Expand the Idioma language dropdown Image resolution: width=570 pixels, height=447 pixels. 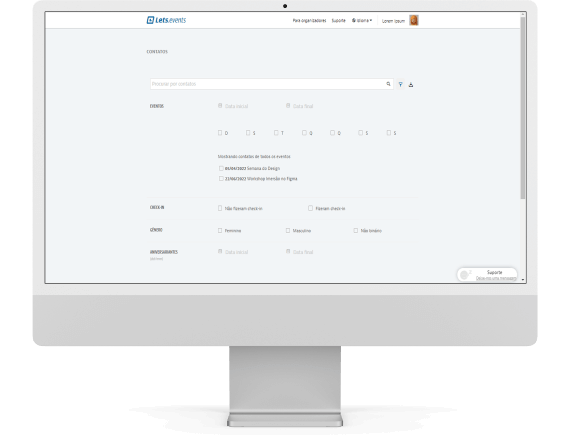tap(362, 20)
